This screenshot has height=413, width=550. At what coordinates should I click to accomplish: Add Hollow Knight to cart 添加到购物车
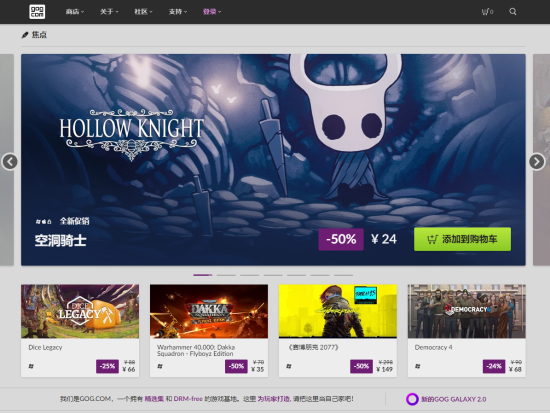click(462, 239)
